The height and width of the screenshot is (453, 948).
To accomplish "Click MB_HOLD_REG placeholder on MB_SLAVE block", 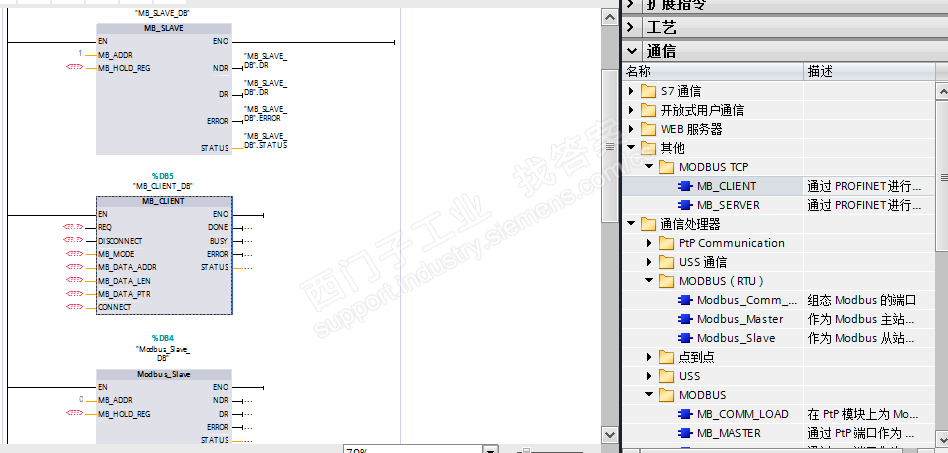I will click(x=74, y=67).
